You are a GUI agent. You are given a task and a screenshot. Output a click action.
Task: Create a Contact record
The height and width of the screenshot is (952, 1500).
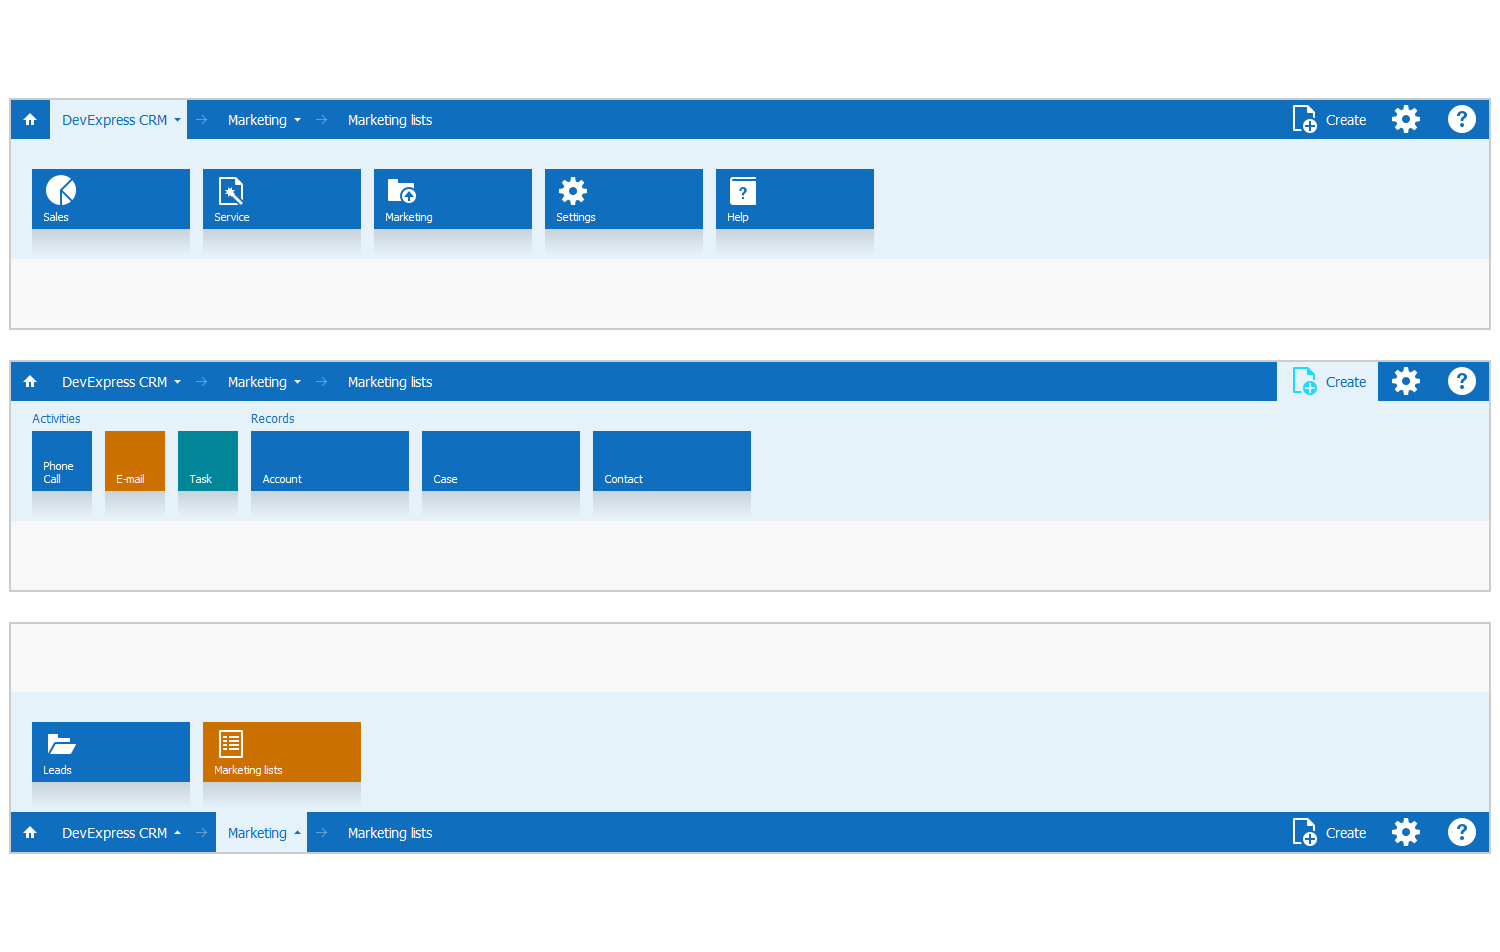[x=671, y=460]
